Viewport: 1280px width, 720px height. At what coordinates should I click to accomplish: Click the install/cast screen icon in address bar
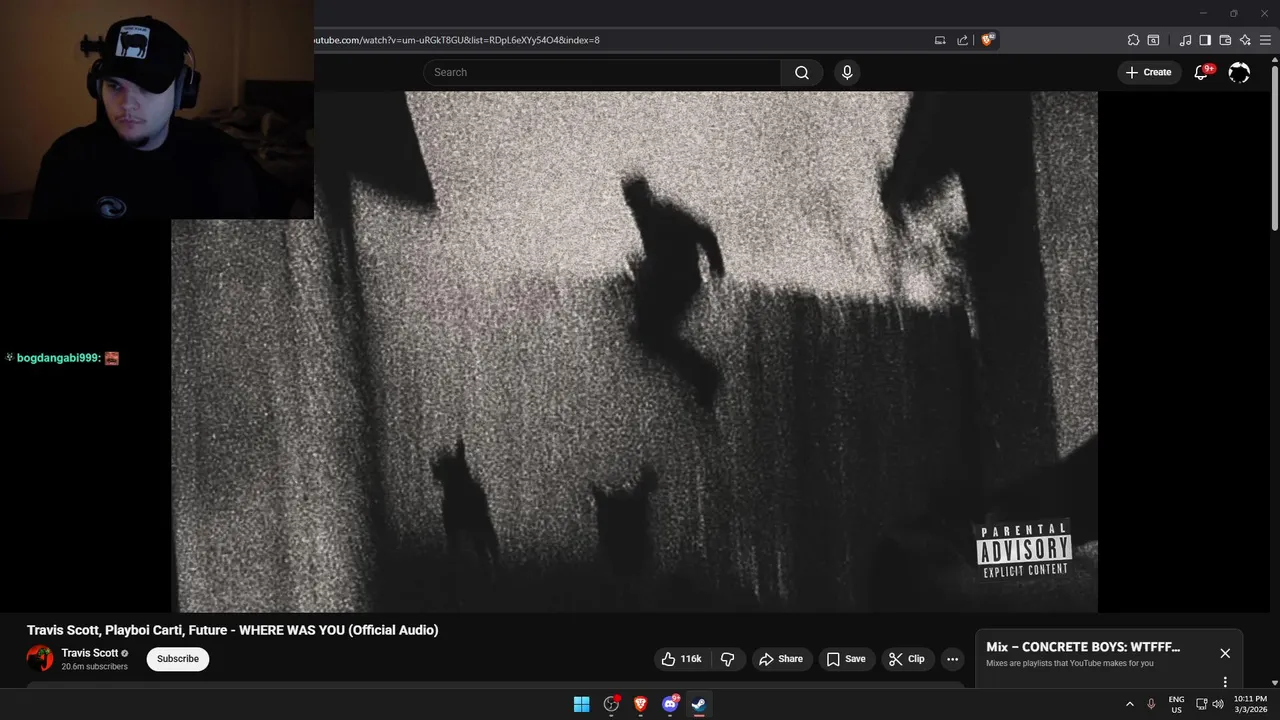(x=940, y=40)
